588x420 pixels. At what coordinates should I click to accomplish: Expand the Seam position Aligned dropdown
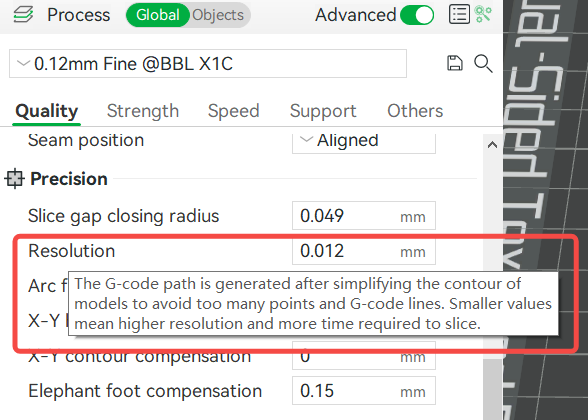point(364,141)
